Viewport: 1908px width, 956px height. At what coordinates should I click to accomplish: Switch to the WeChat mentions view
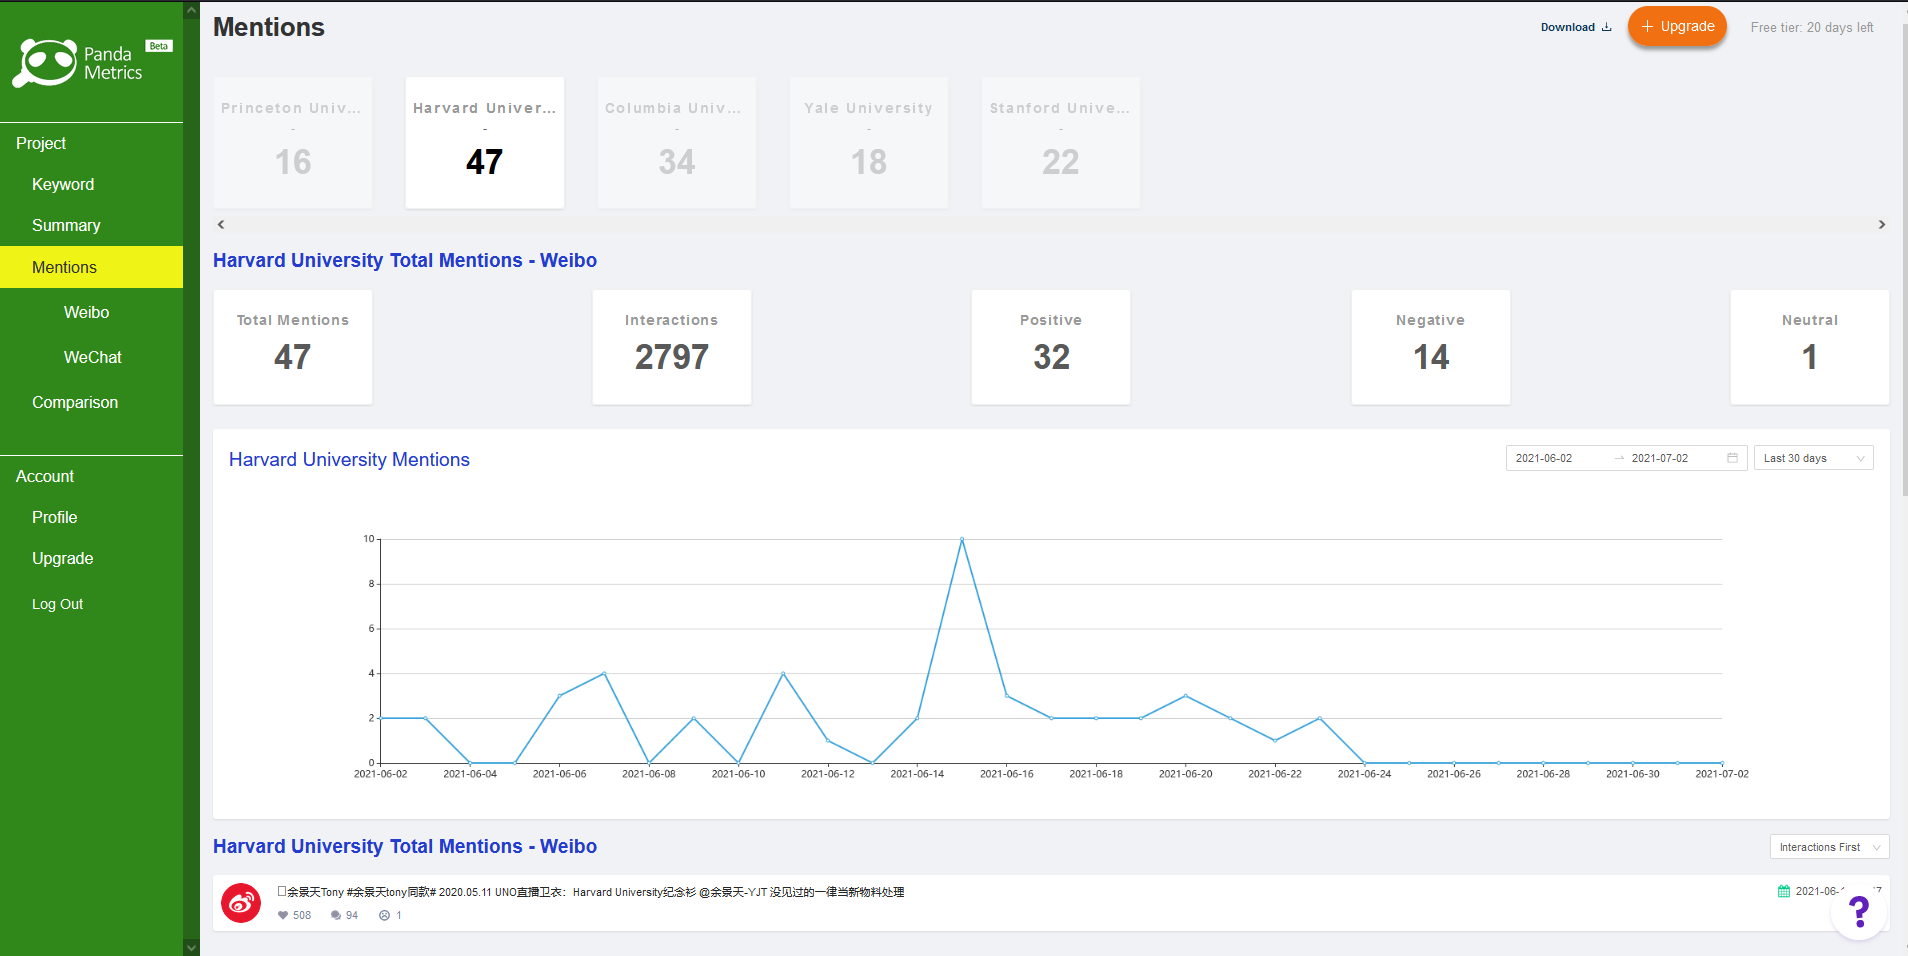[x=92, y=357]
